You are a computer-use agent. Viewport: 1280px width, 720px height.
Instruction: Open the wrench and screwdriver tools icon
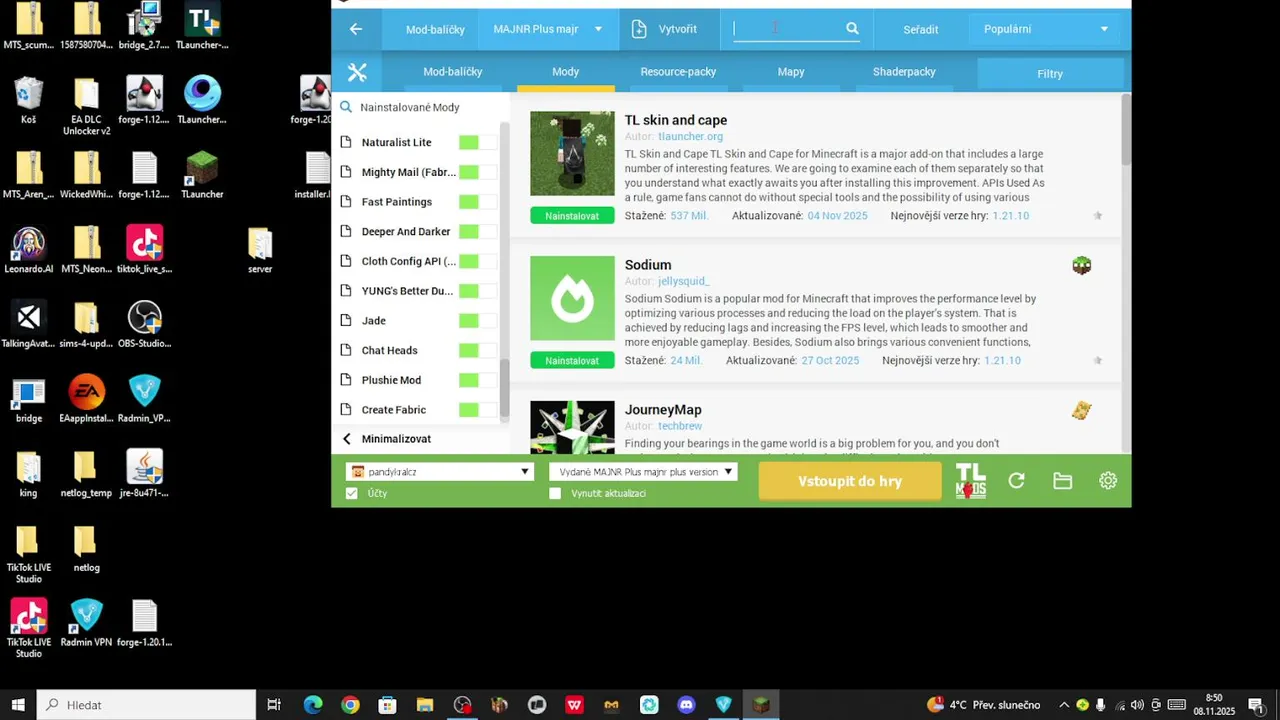(357, 72)
